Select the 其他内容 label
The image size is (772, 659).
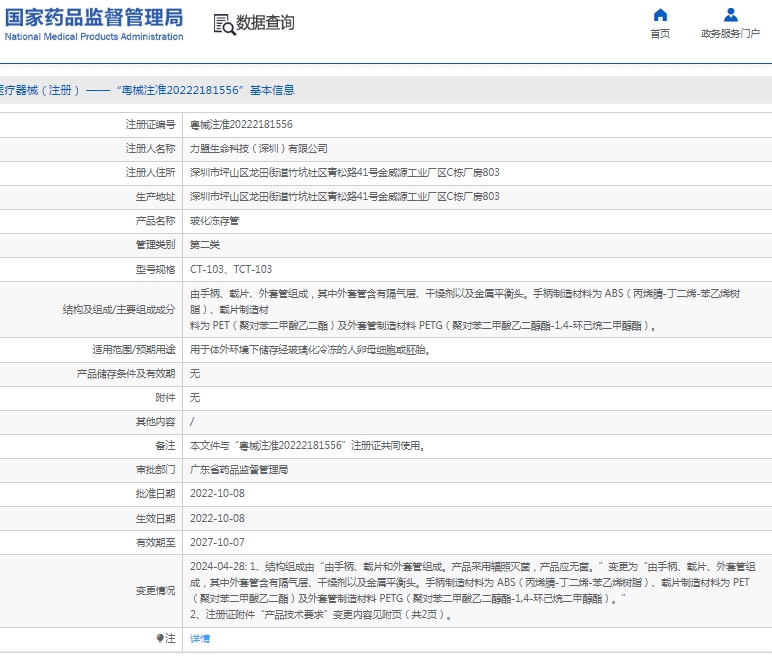pos(156,422)
